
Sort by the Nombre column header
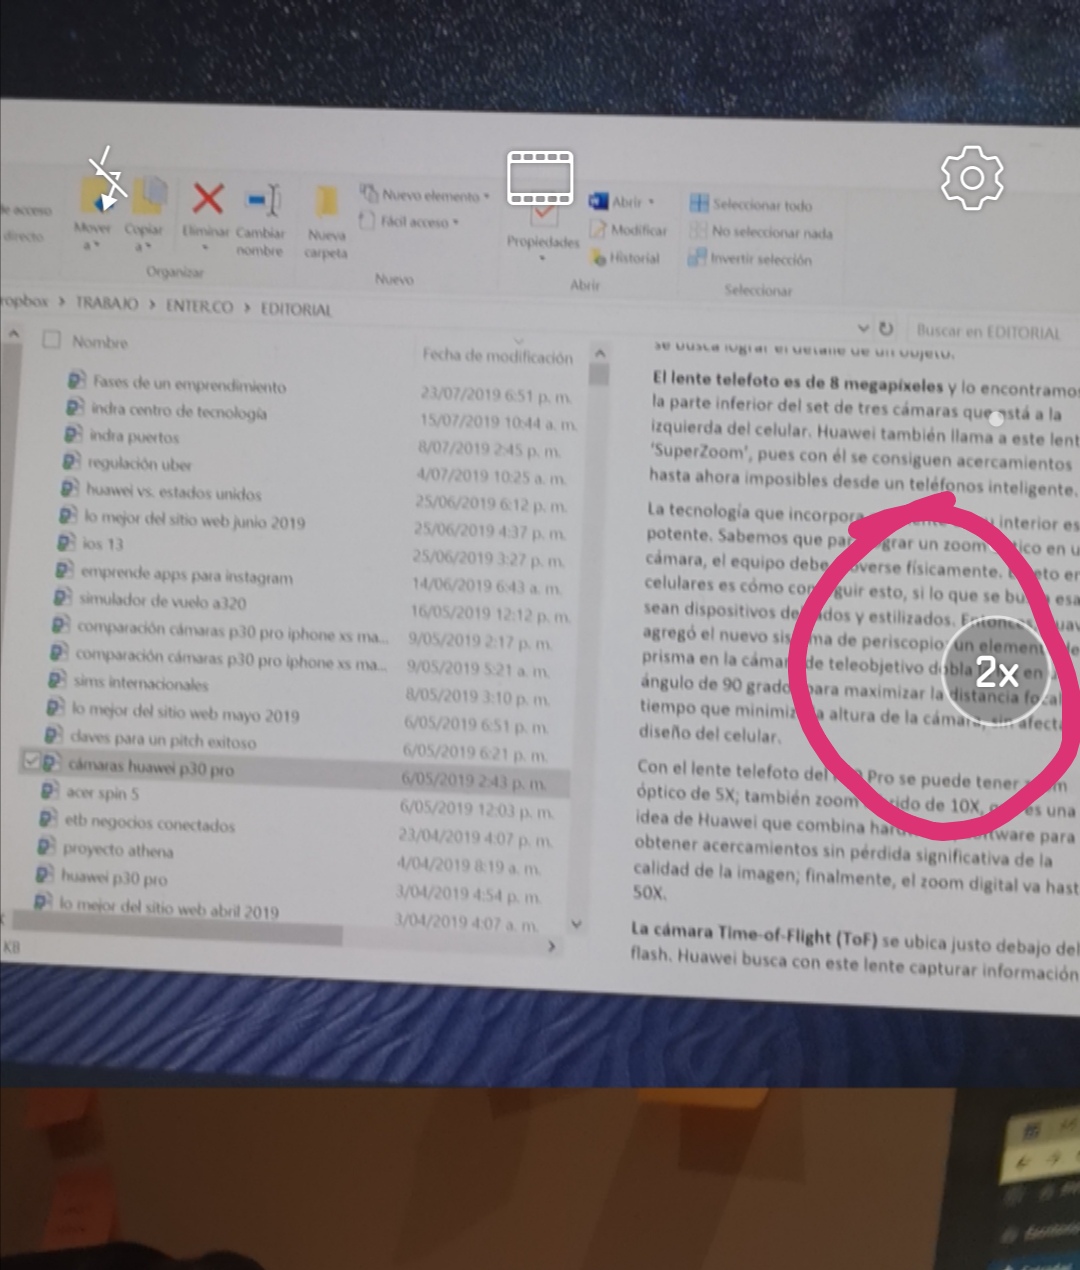100,342
